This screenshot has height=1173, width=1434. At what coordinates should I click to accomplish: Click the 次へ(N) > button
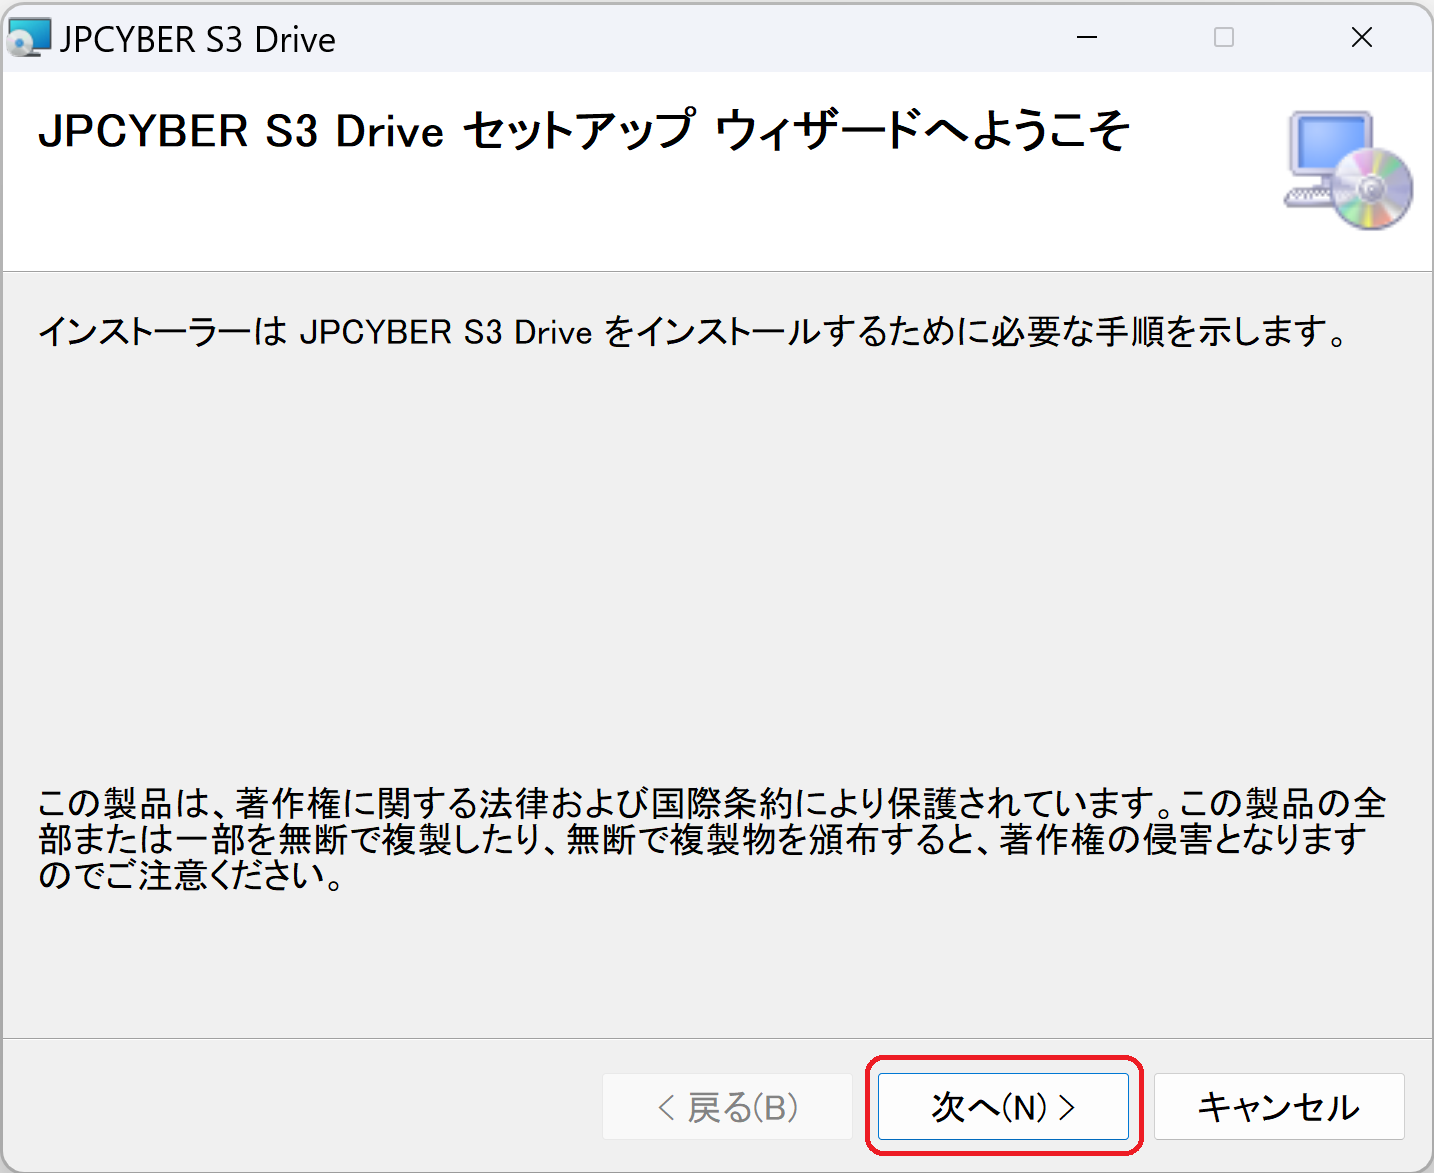pyautogui.click(x=1003, y=1106)
